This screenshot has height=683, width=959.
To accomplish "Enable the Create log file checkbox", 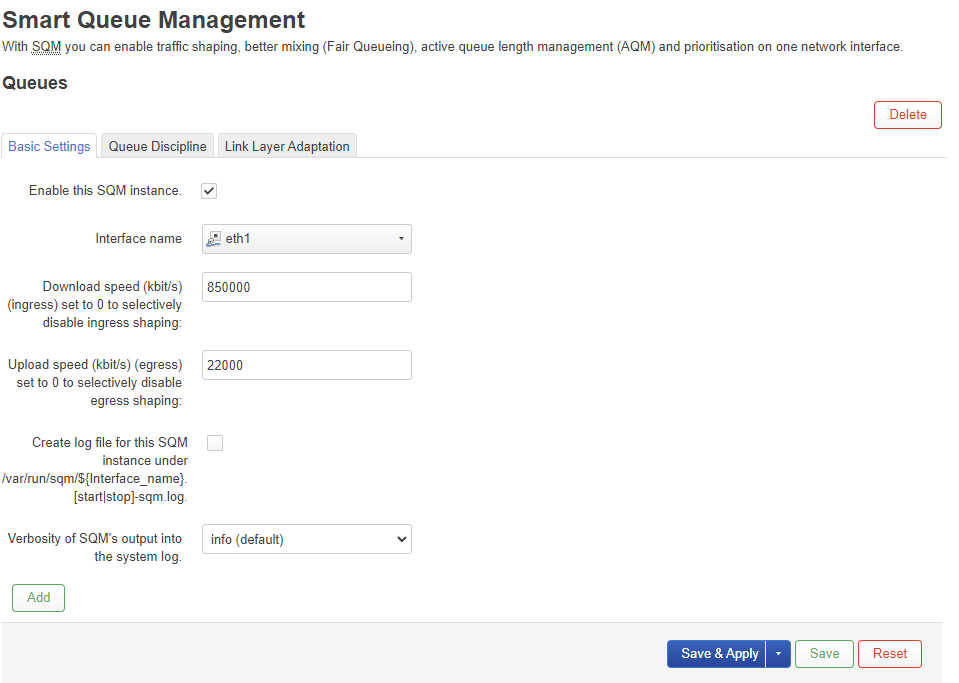I will click(215, 443).
